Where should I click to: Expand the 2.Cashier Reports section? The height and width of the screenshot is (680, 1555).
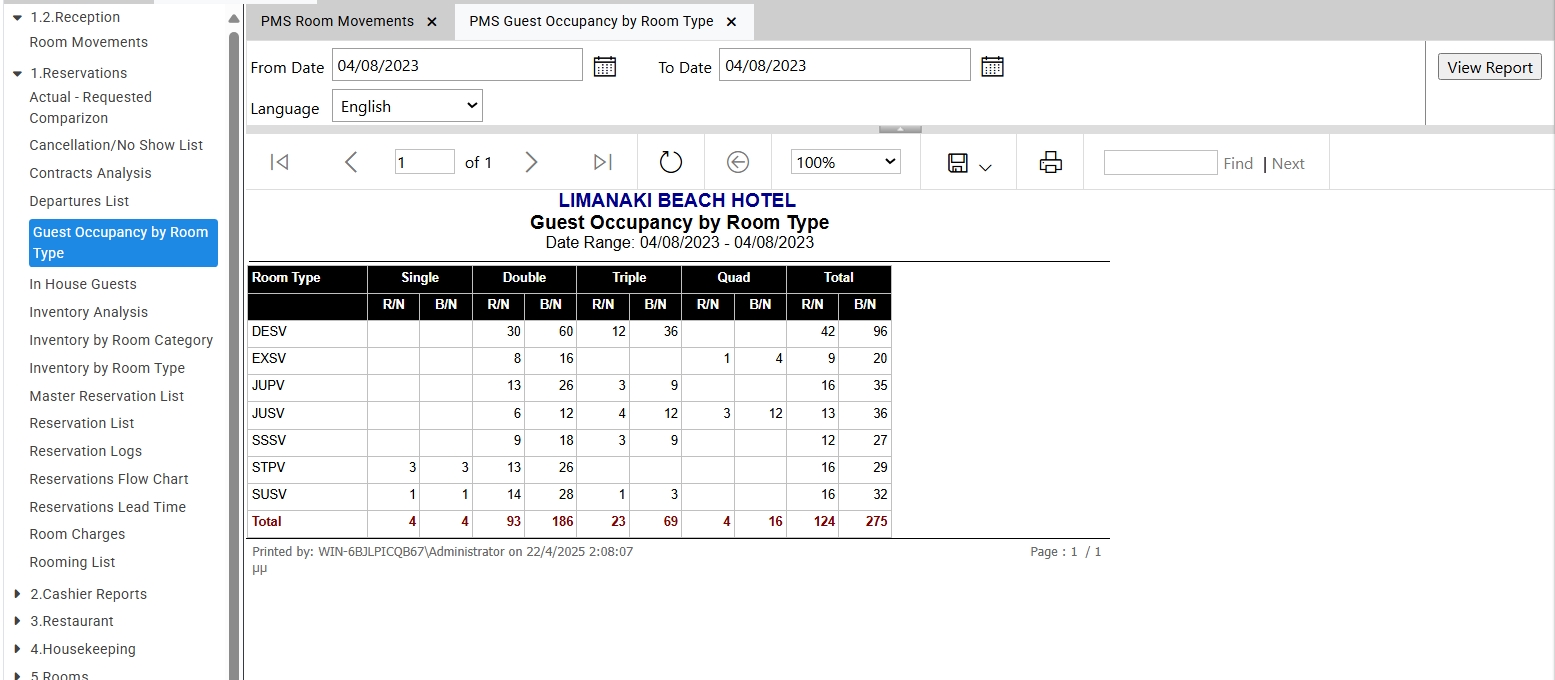click(x=17, y=594)
